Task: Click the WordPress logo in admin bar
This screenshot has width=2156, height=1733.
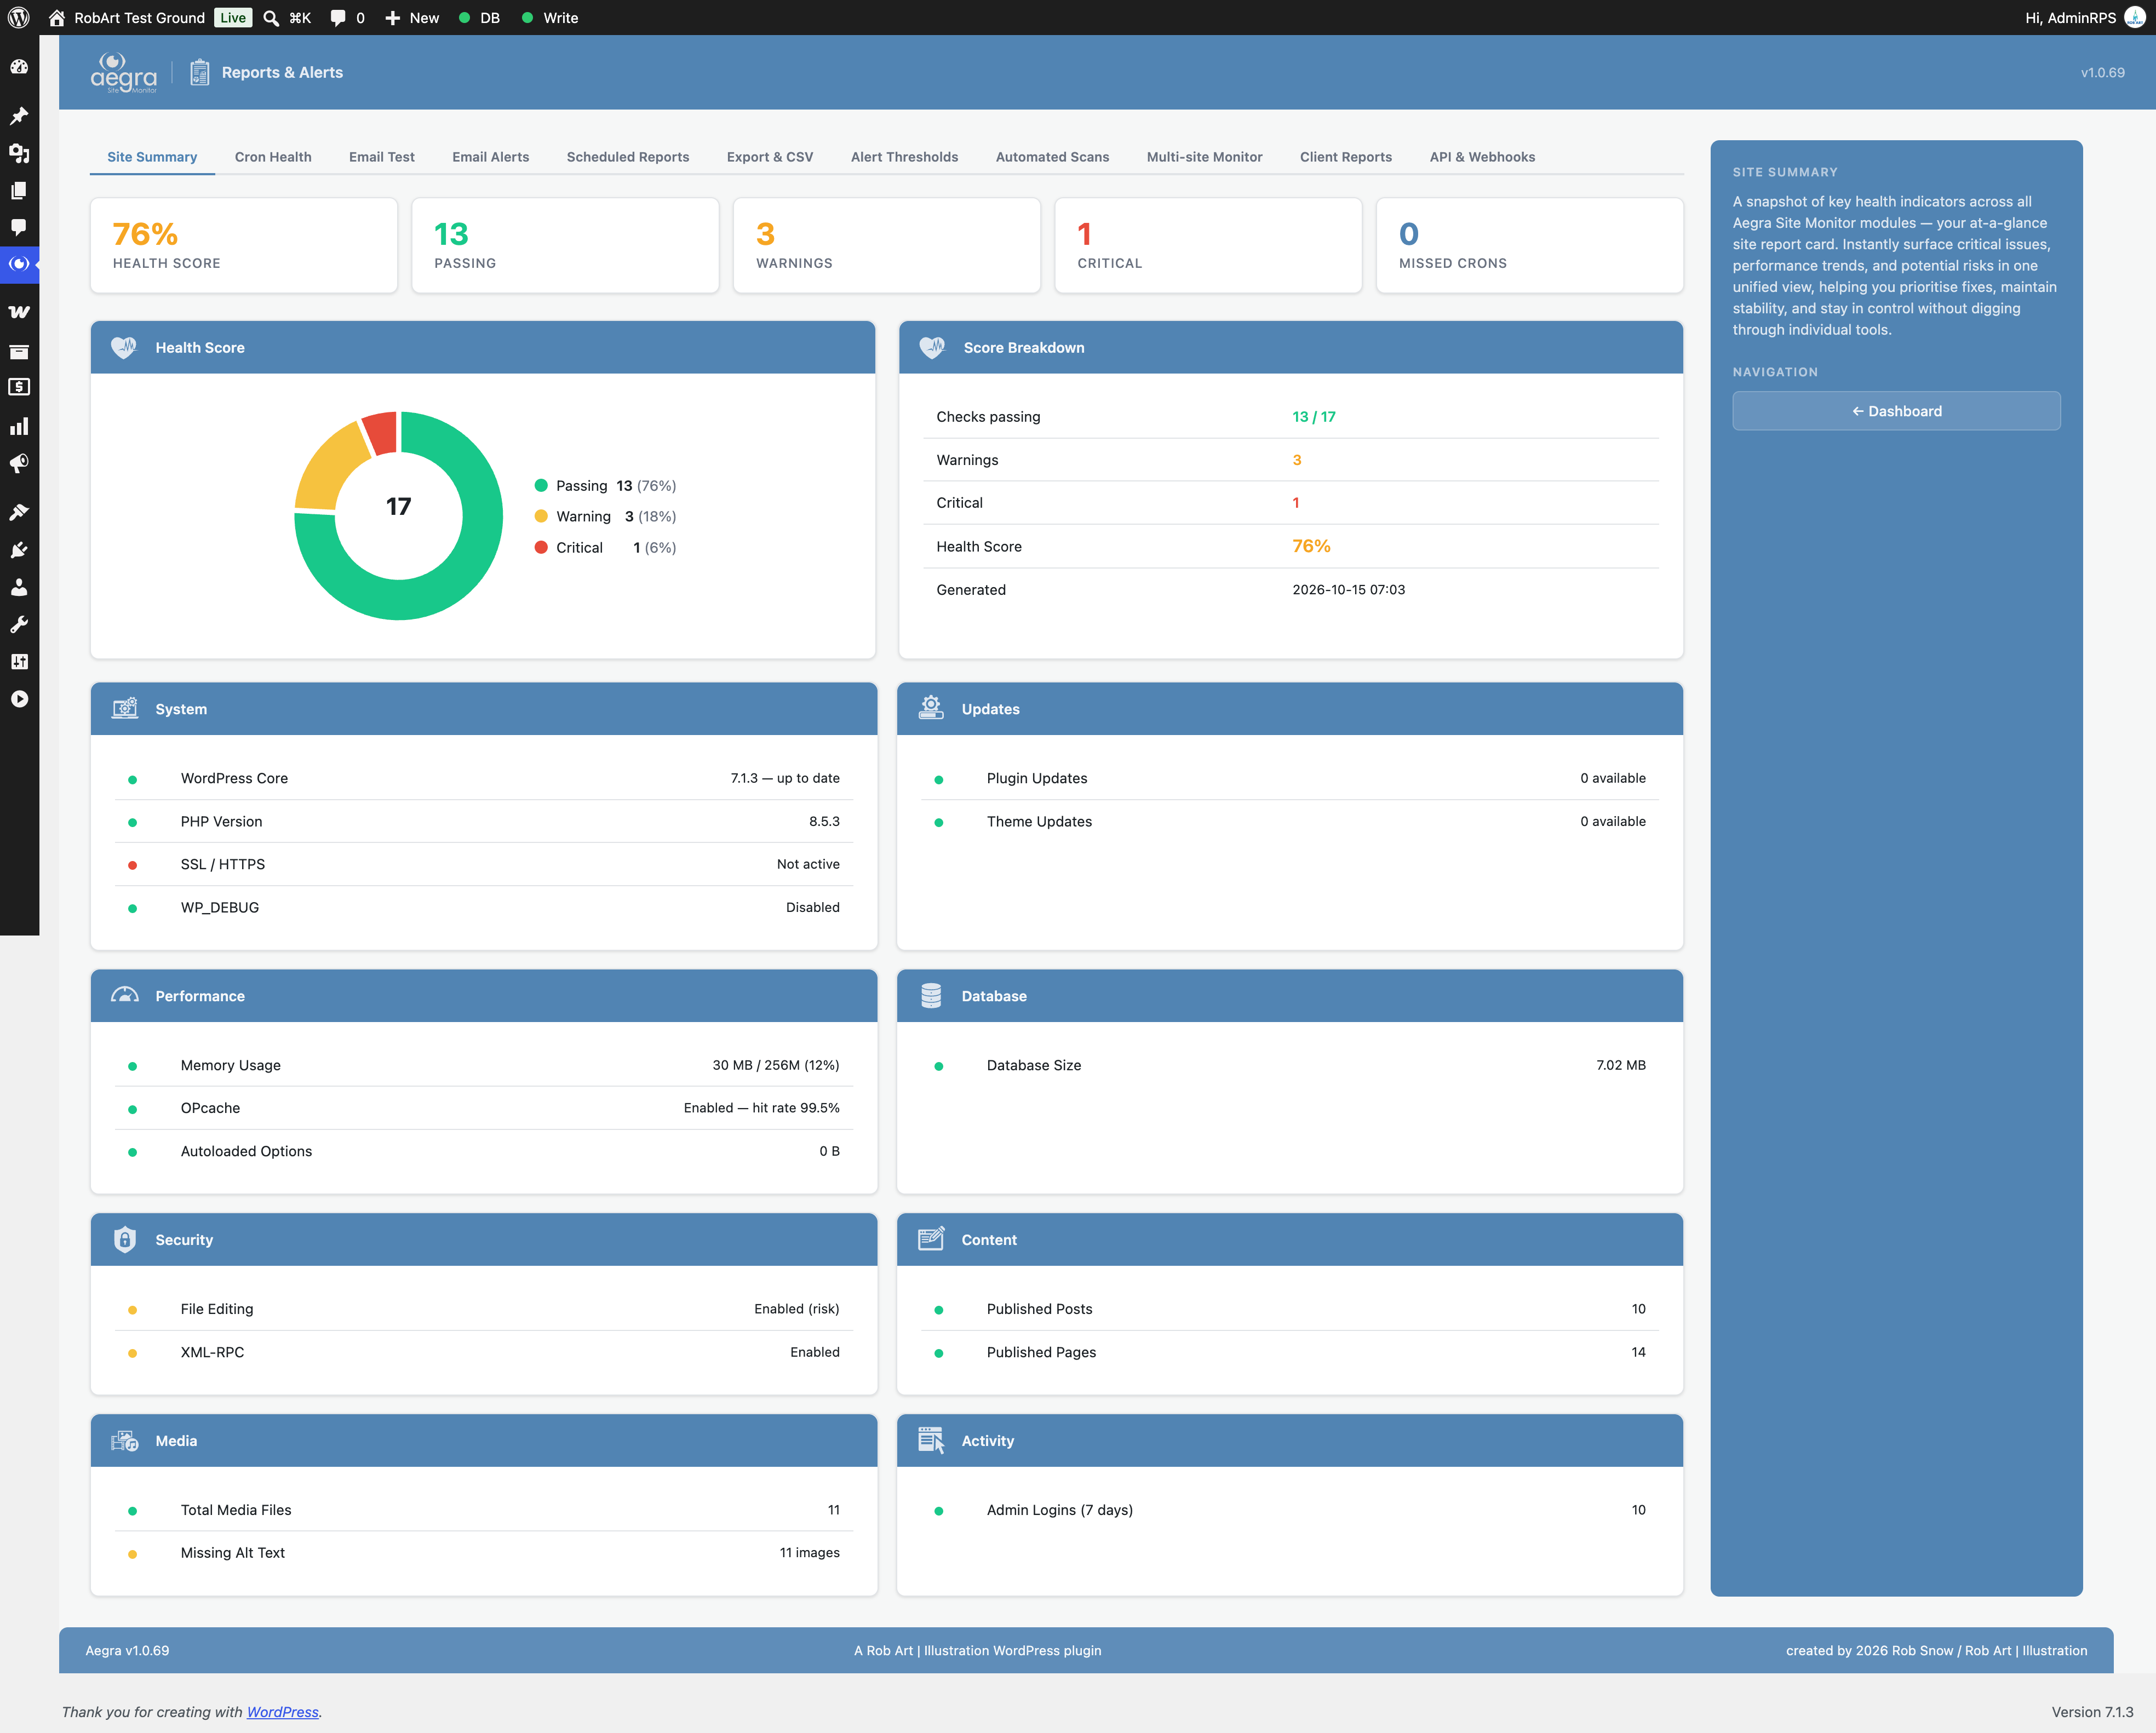Action: pos(19,18)
